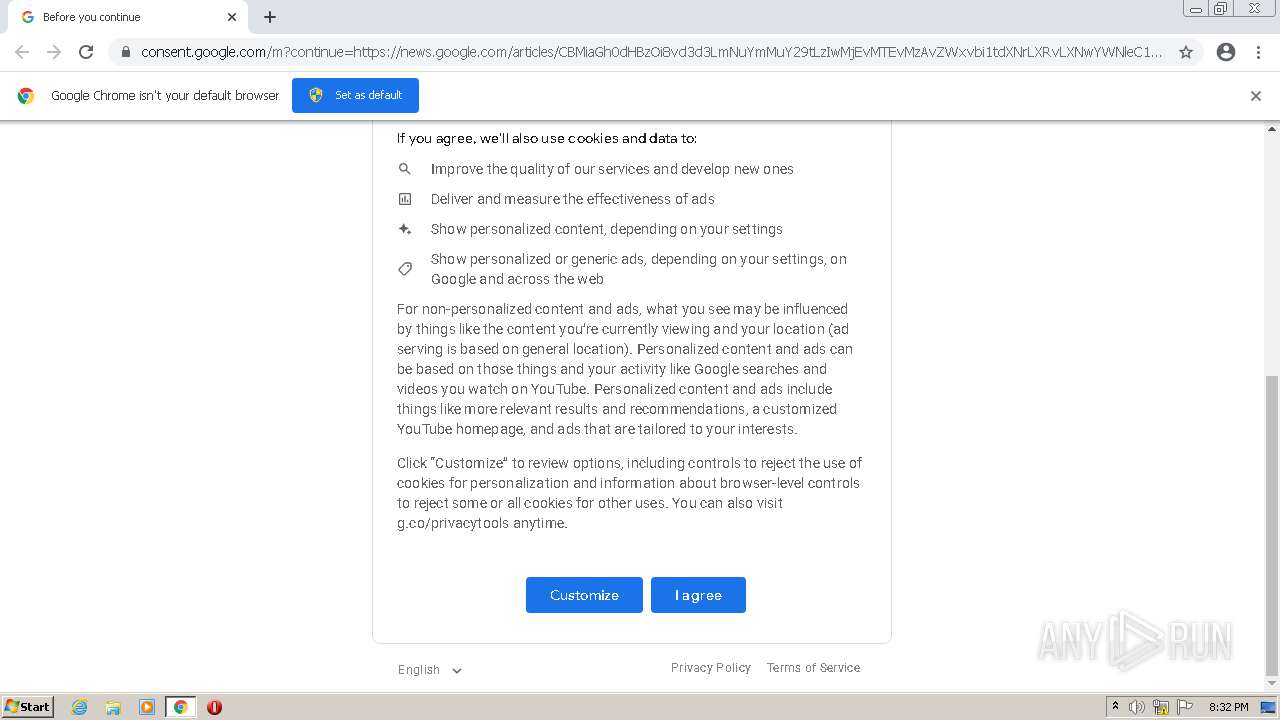This screenshot has width=1280, height=720.
Task: Open Chrome's three-dot menu
Action: [1258, 52]
